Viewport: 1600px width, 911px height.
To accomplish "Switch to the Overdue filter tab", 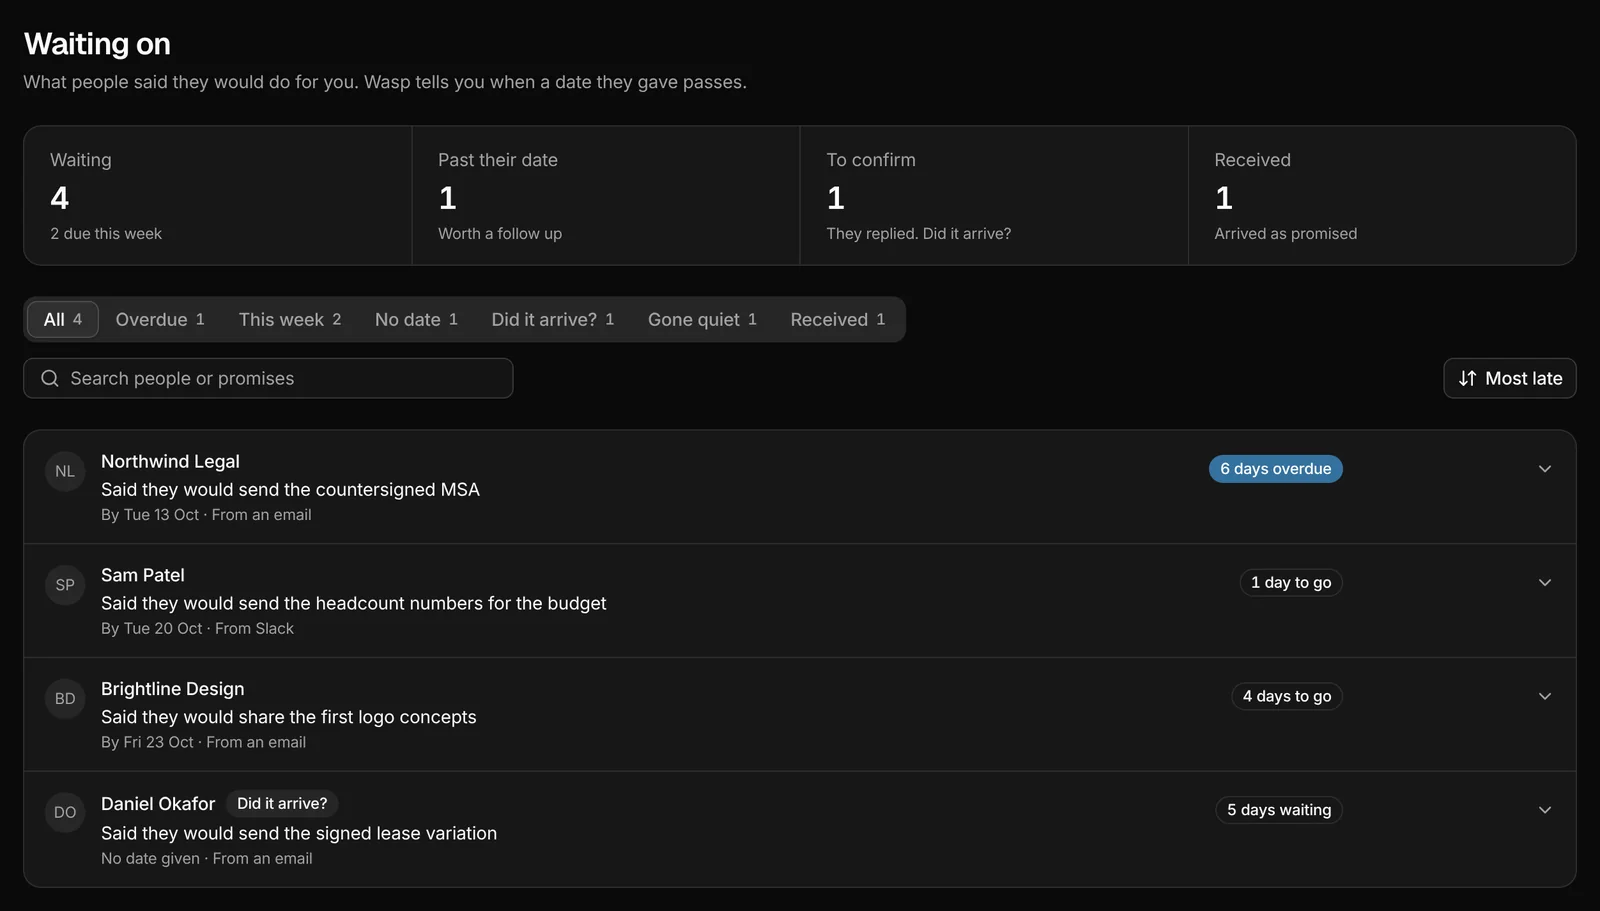I will [160, 319].
